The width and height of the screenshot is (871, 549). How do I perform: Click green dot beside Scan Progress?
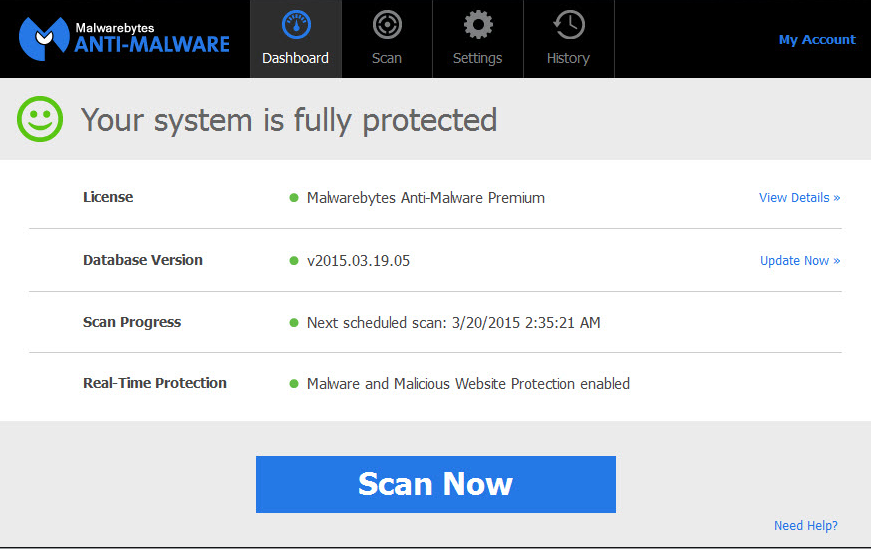tap(294, 323)
